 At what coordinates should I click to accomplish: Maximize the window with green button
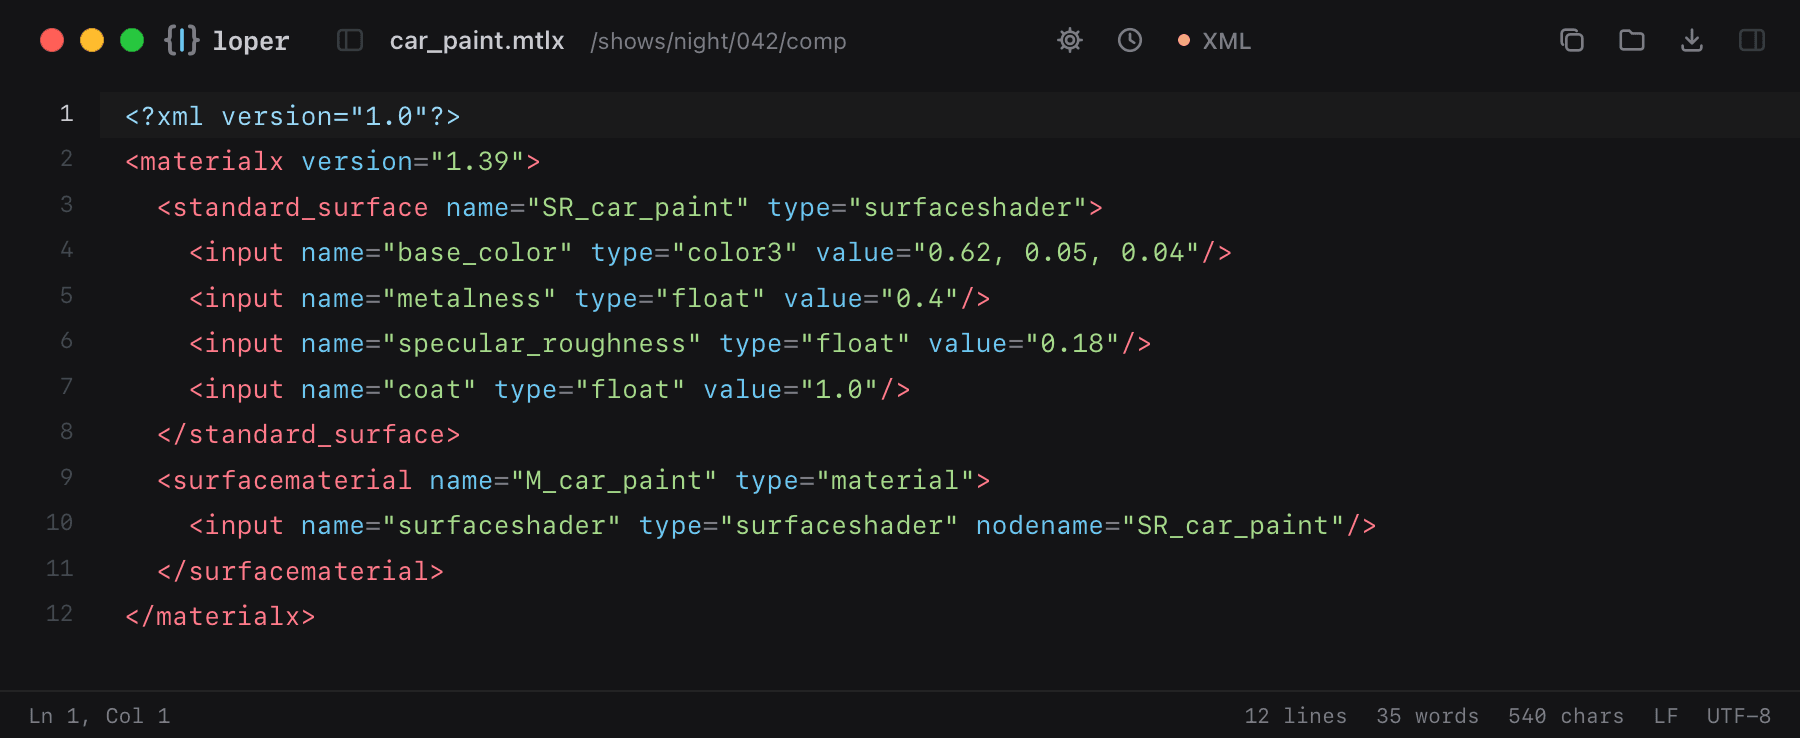click(132, 40)
